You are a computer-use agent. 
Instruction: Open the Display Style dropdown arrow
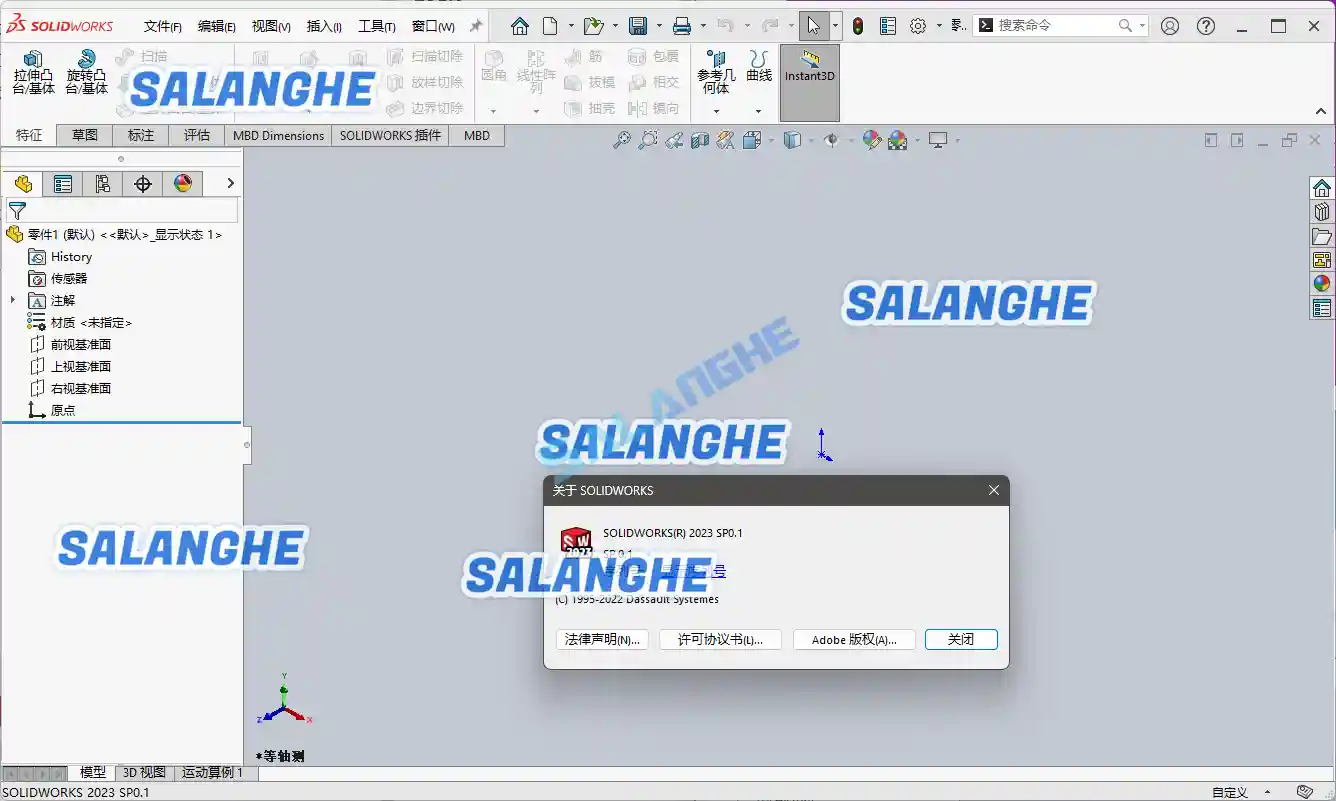pos(812,140)
